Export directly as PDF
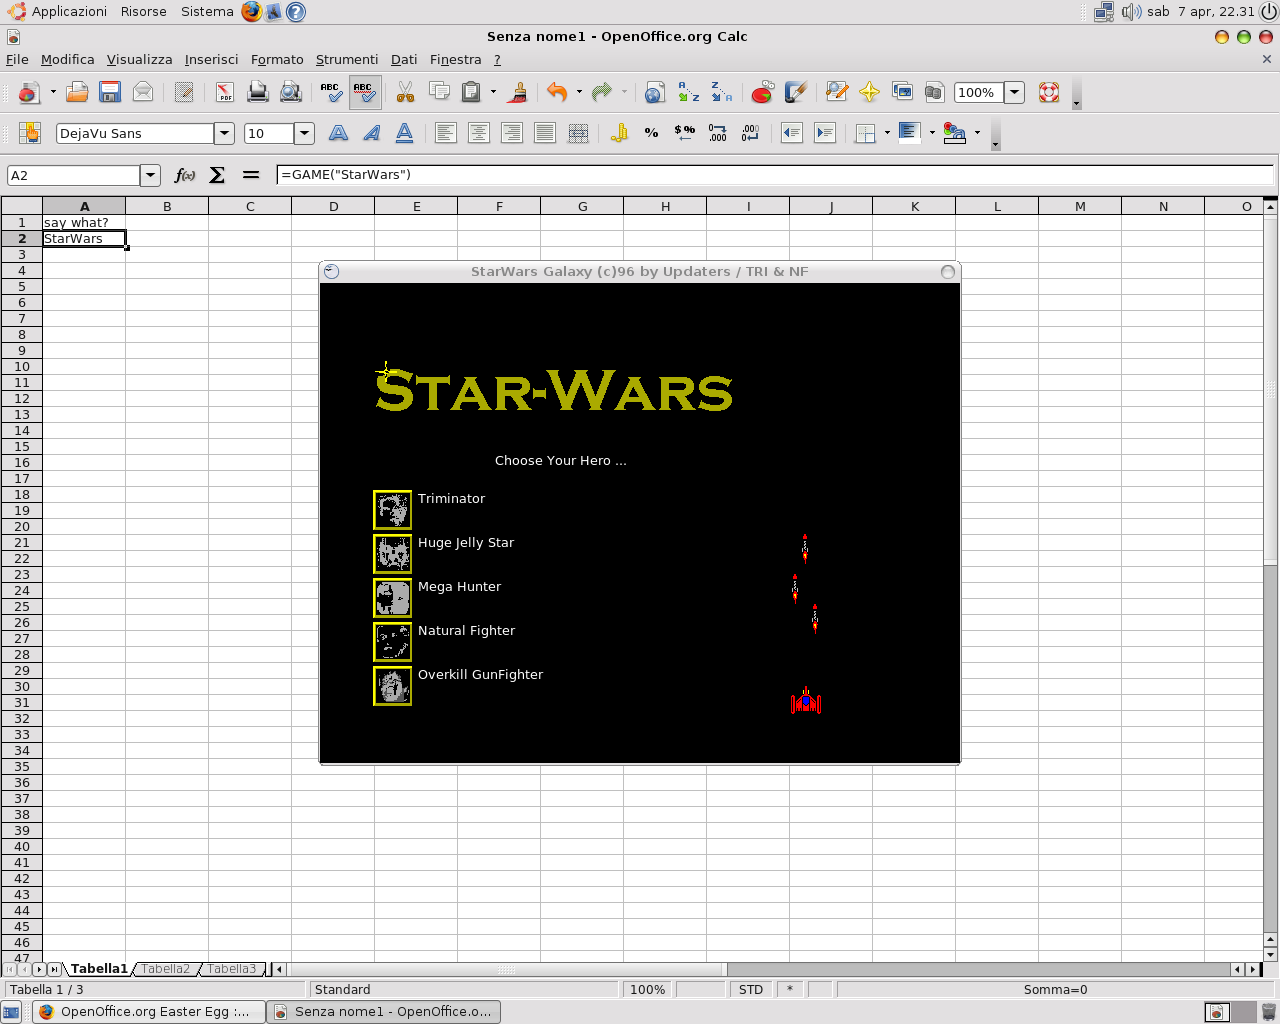 pyautogui.click(x=225, y=93)
